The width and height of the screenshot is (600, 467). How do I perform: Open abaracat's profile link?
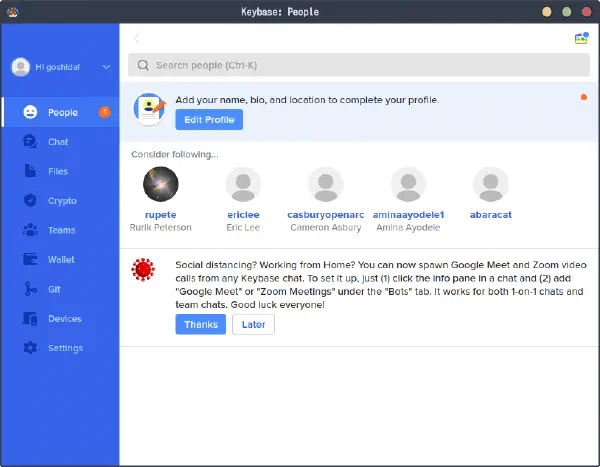pyautogui.click(x=491, y=215)
